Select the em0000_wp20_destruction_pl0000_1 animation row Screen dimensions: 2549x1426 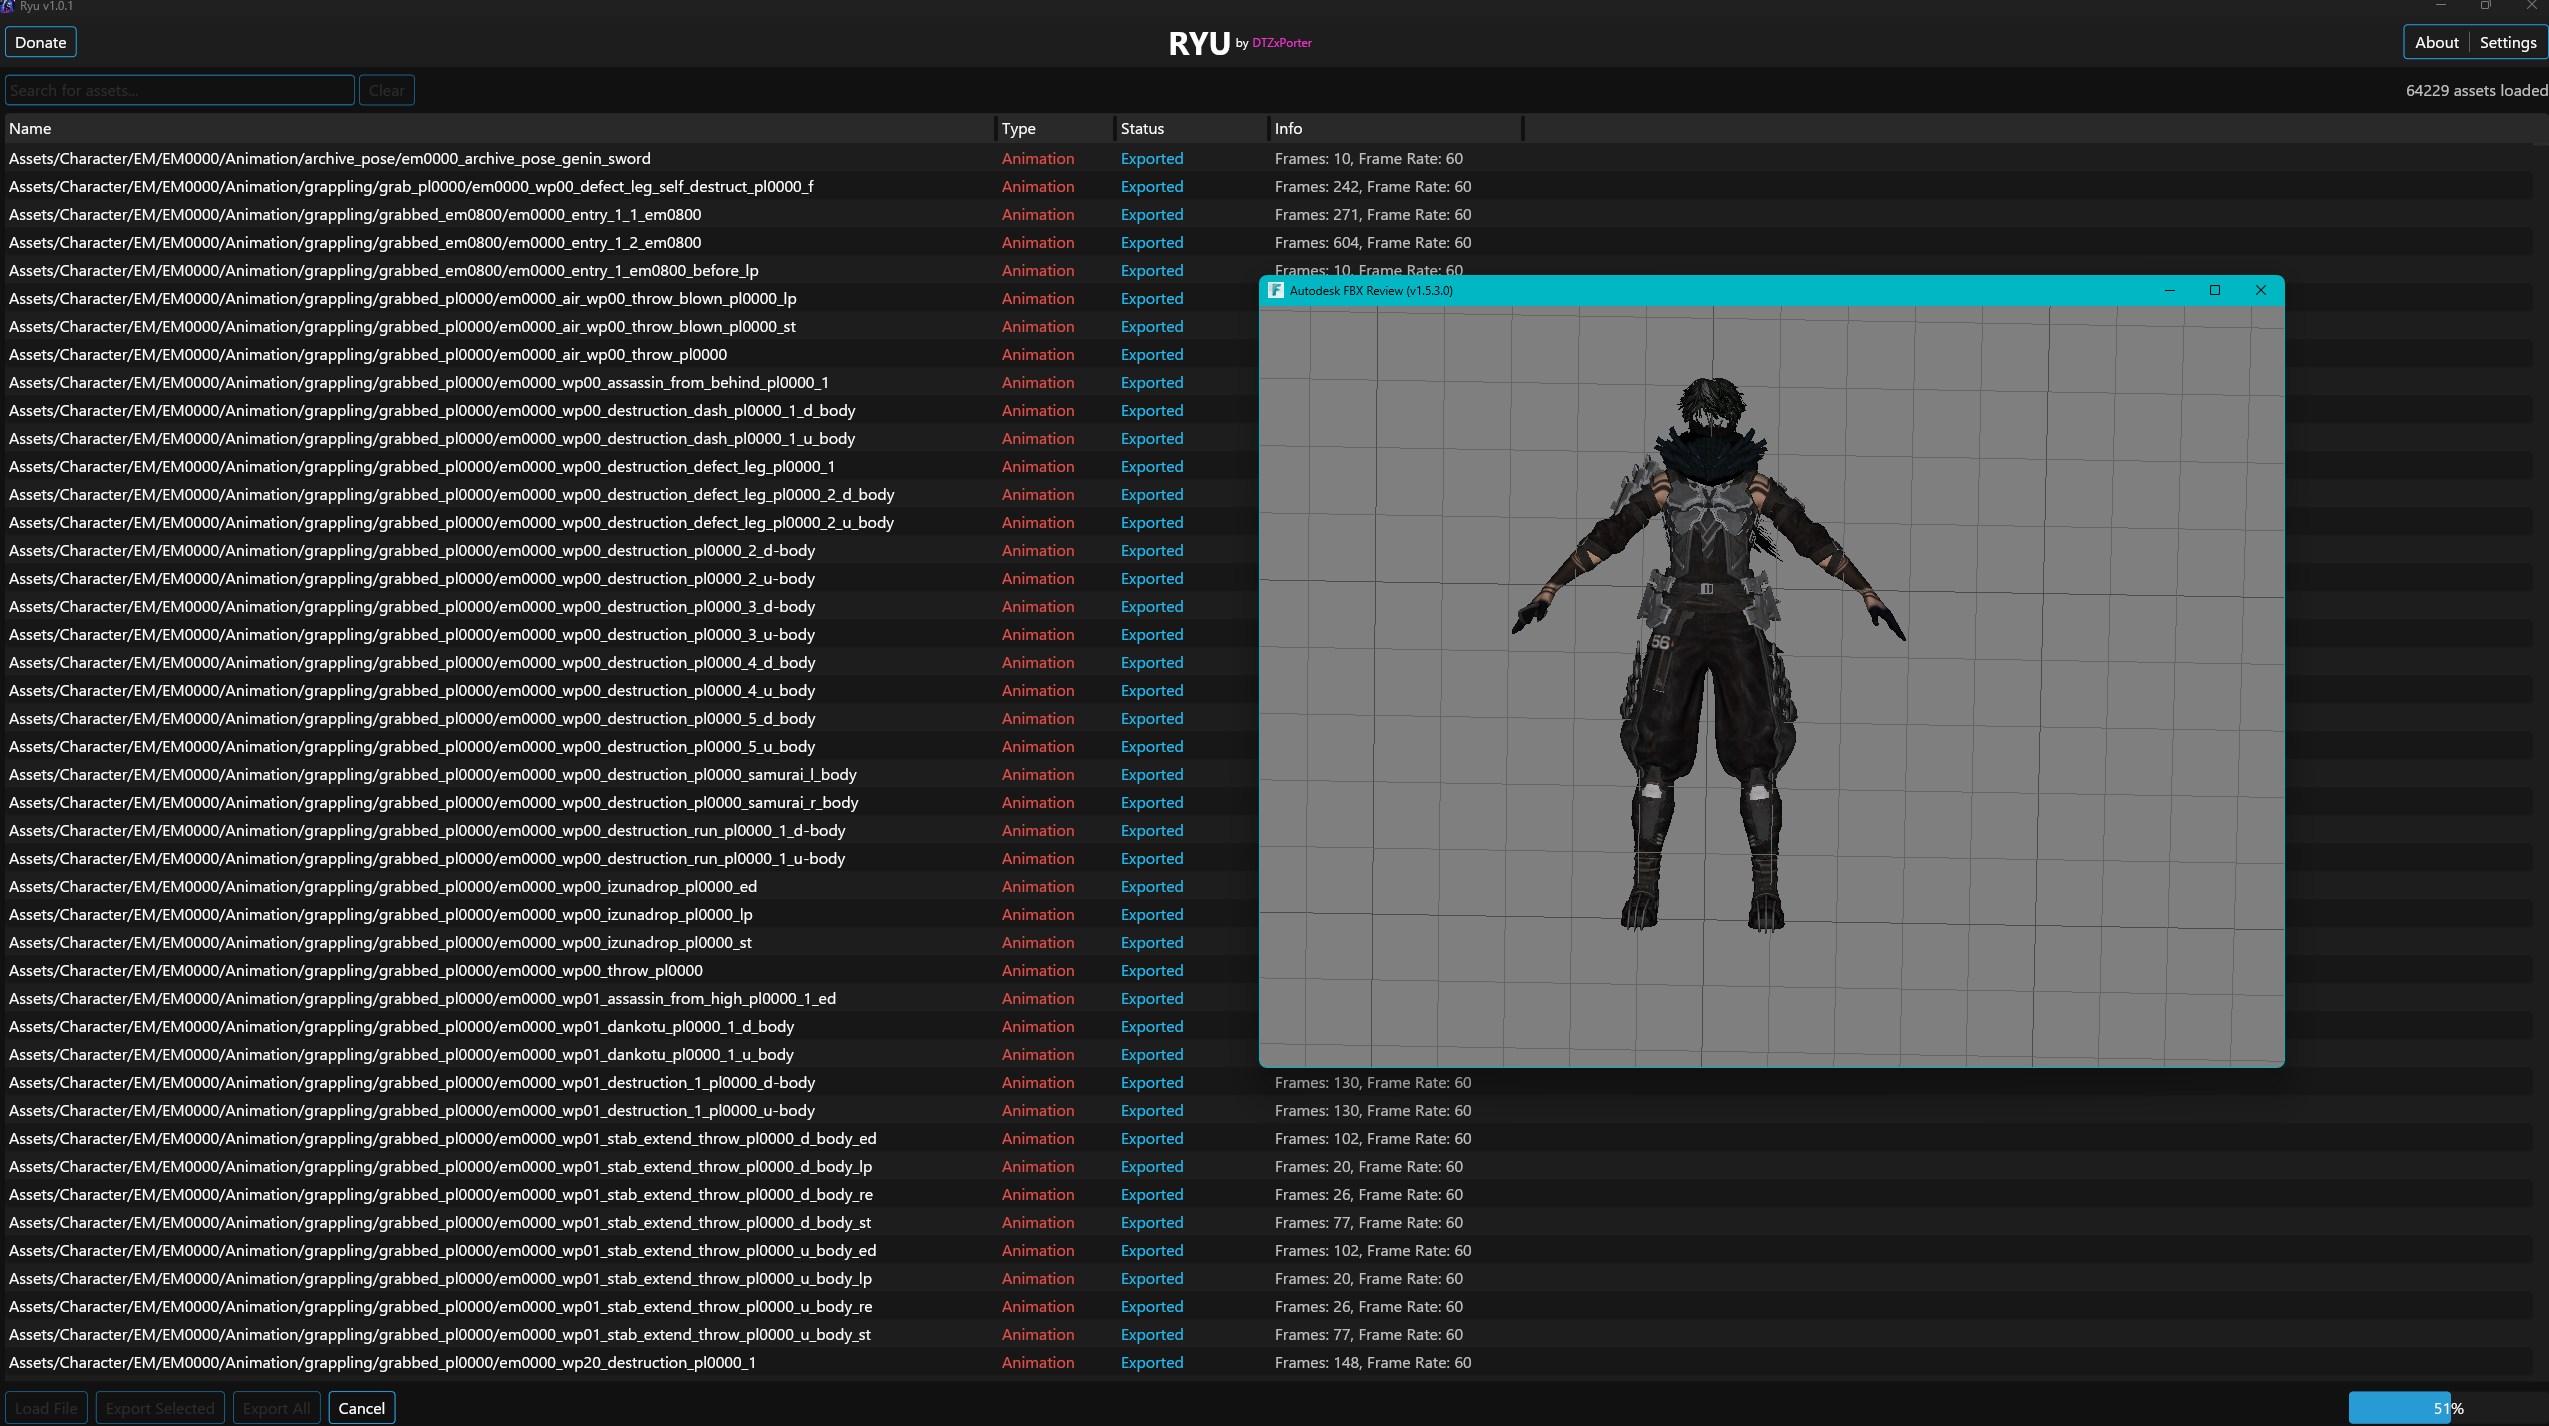pos(382,1362)
